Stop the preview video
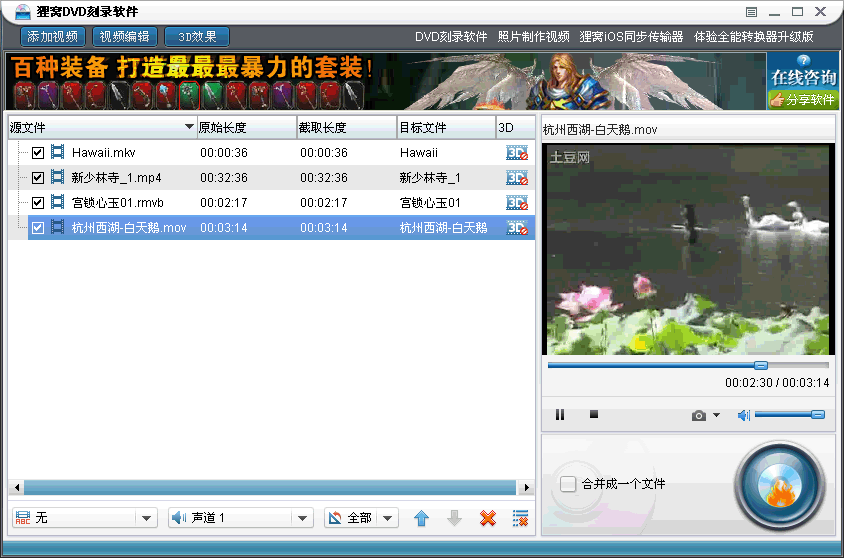The width and height of the screenshot is (844, 558). click(x=594, y=414)
